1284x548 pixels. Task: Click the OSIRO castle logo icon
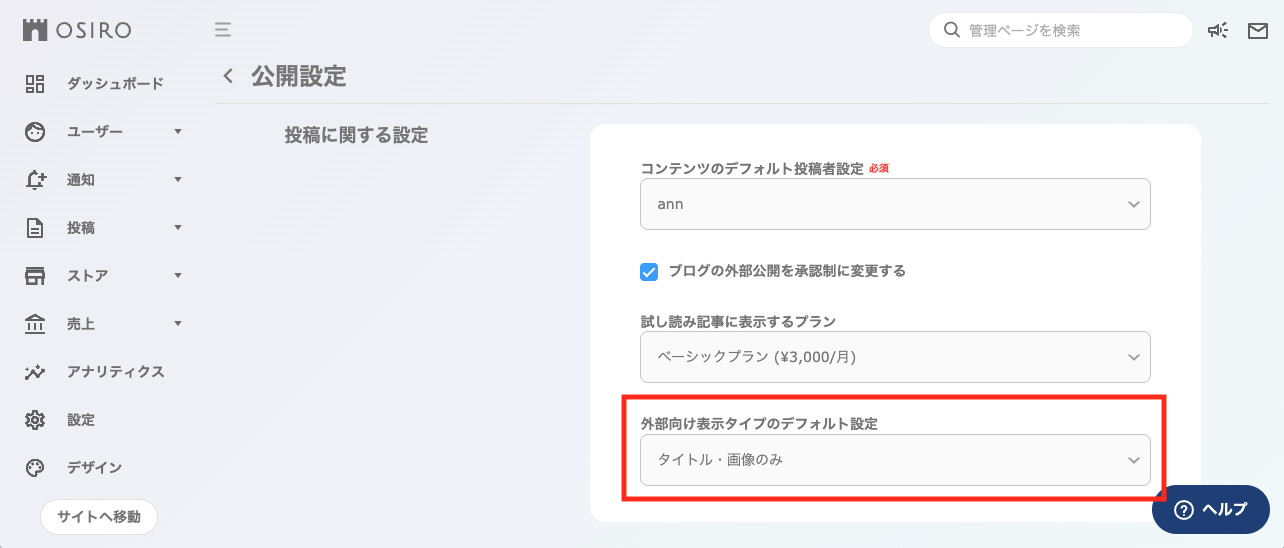tap(35, 30)
